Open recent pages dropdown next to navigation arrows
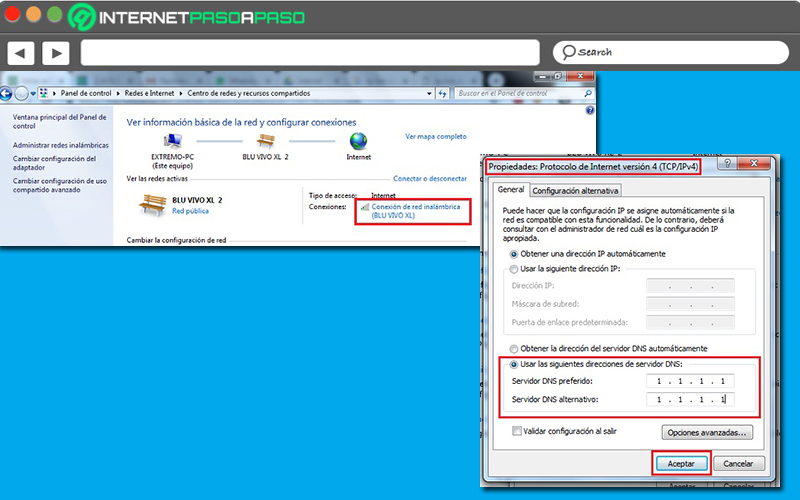The width and height of the screenshot is (800, 500). (x=33, y=94)
